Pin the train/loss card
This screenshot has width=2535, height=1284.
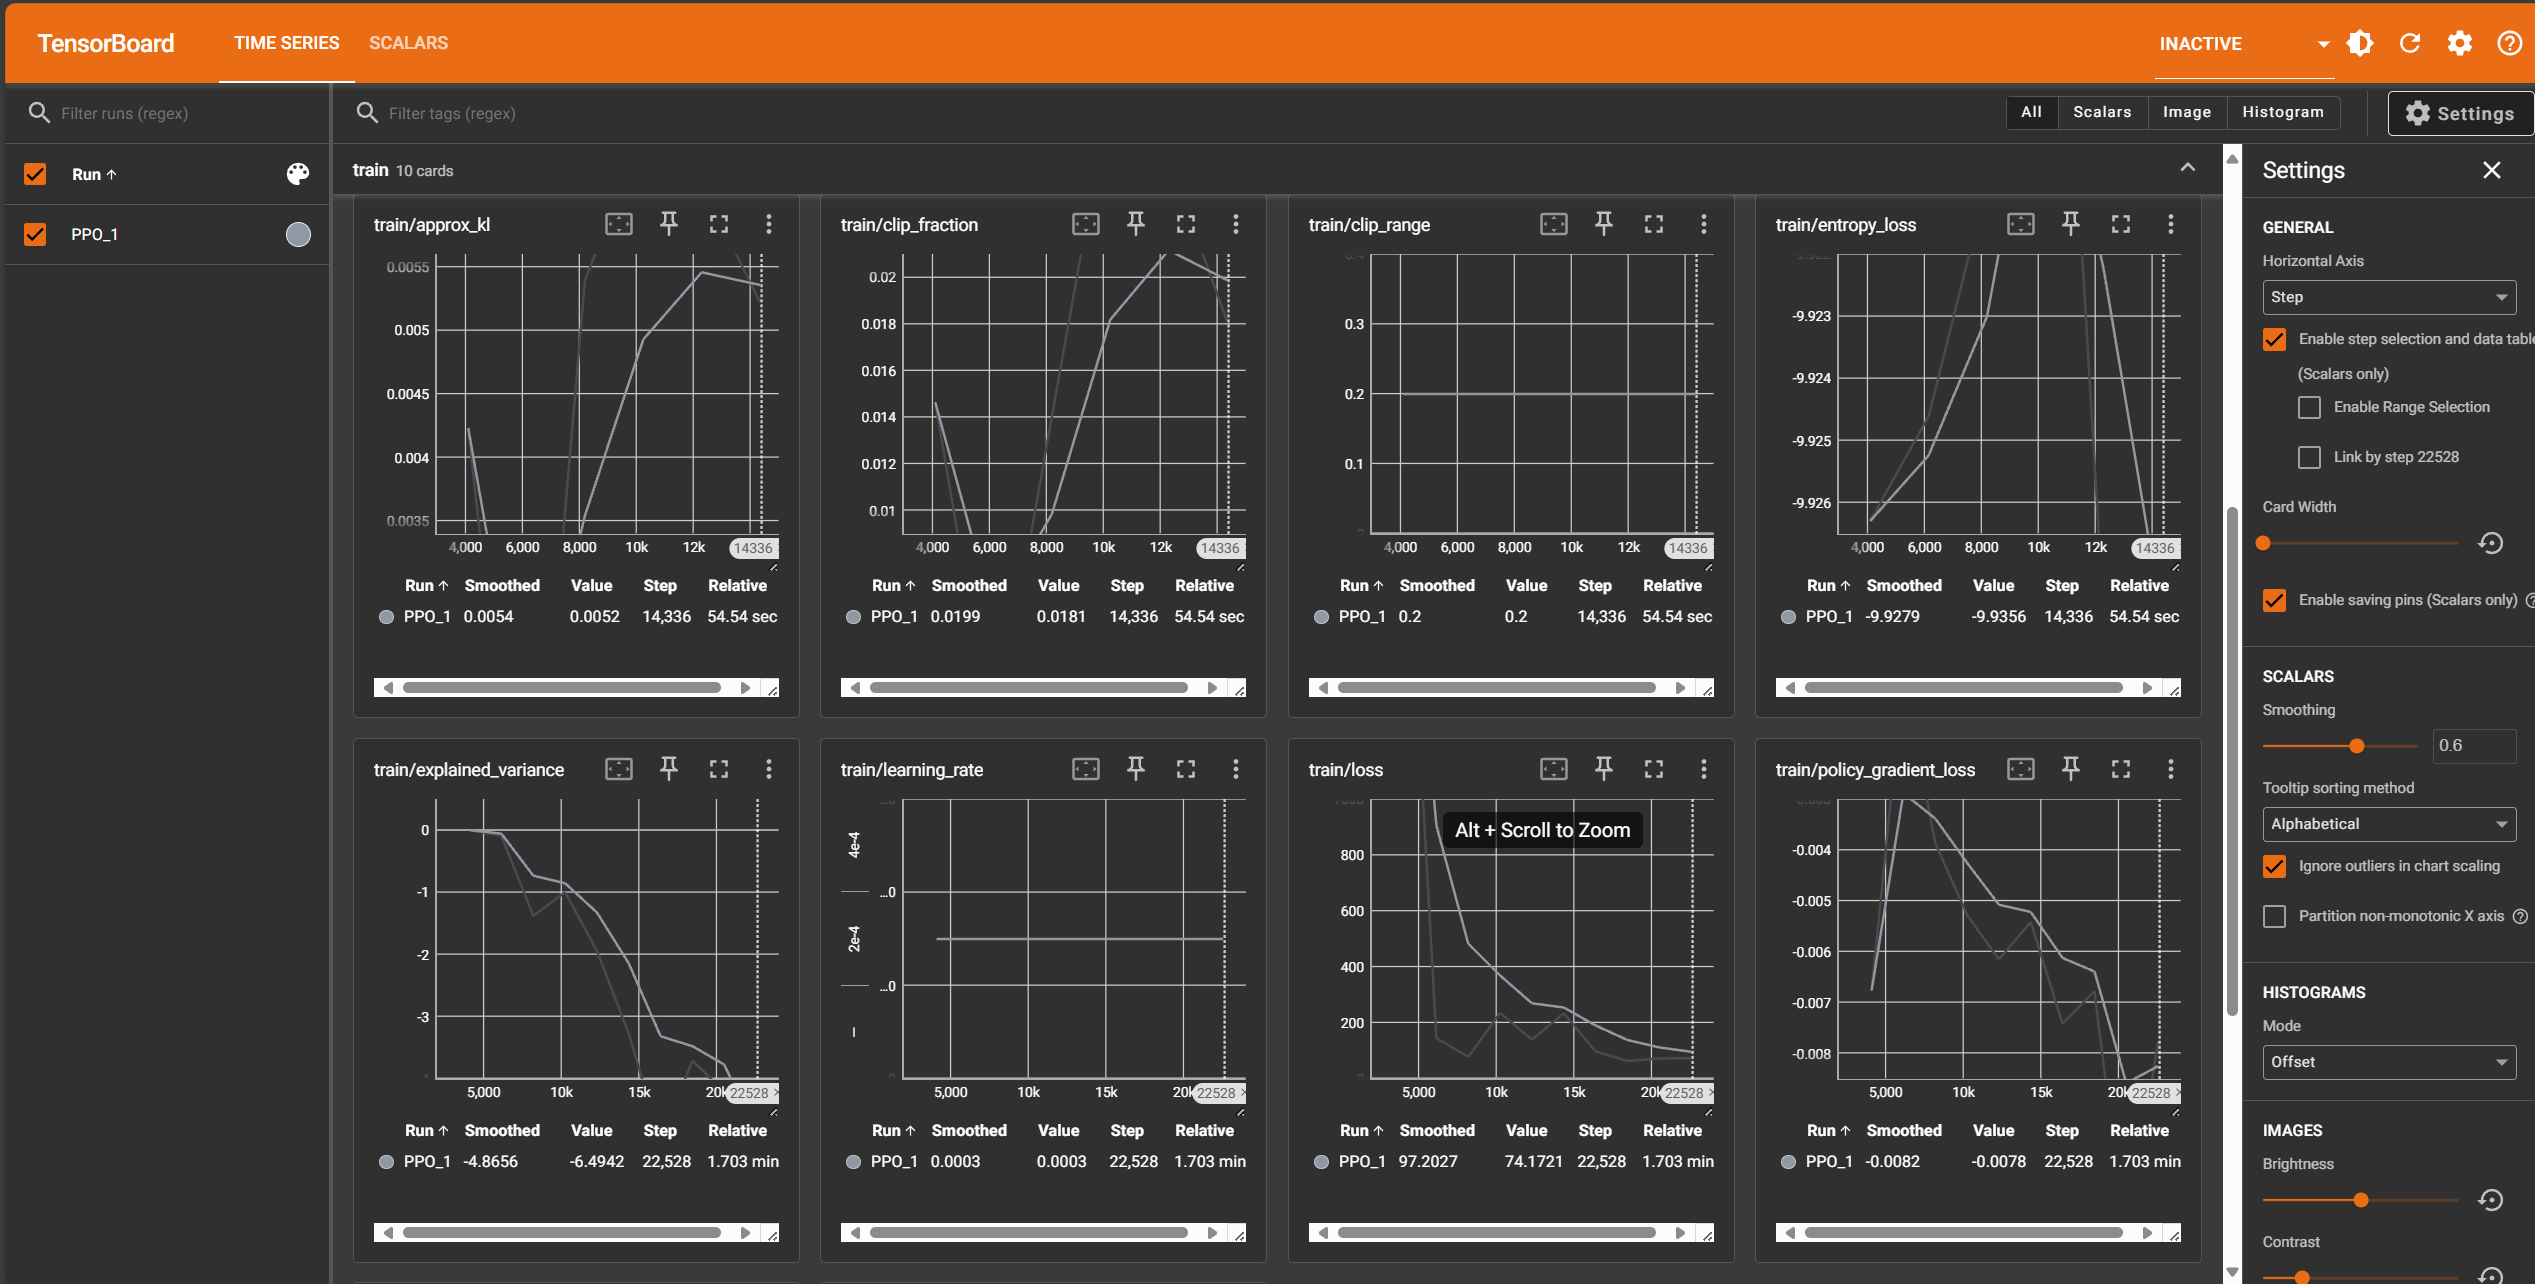click(x=1603, y=769)
